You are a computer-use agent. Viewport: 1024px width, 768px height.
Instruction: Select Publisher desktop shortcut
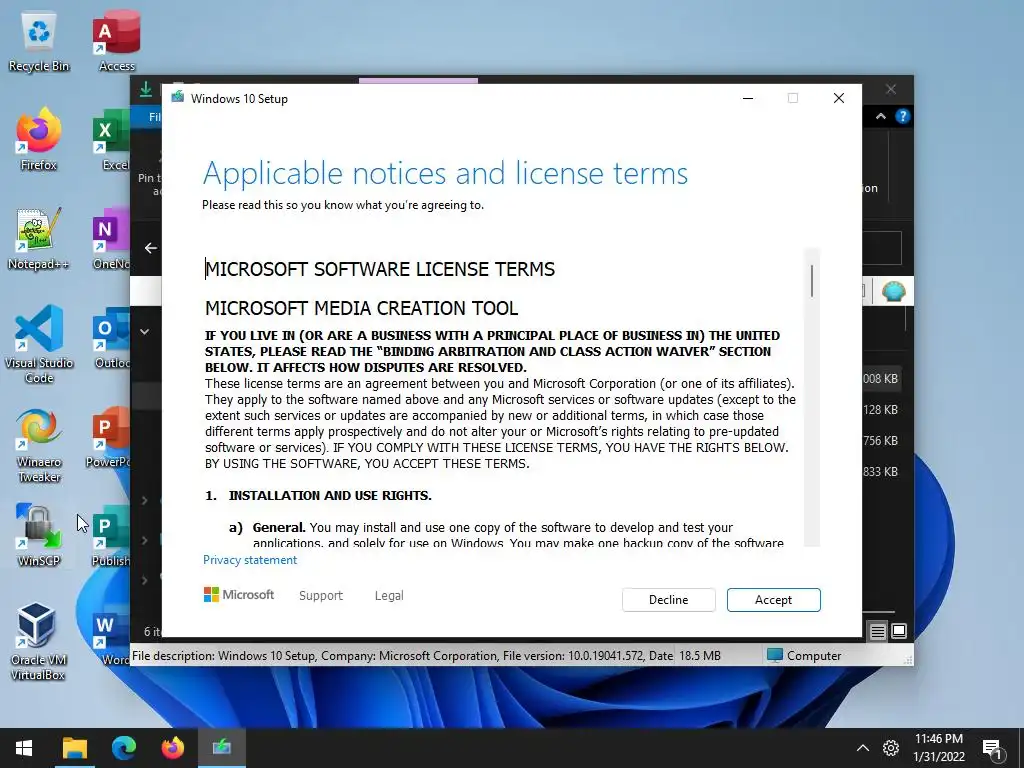coord(110,536)
